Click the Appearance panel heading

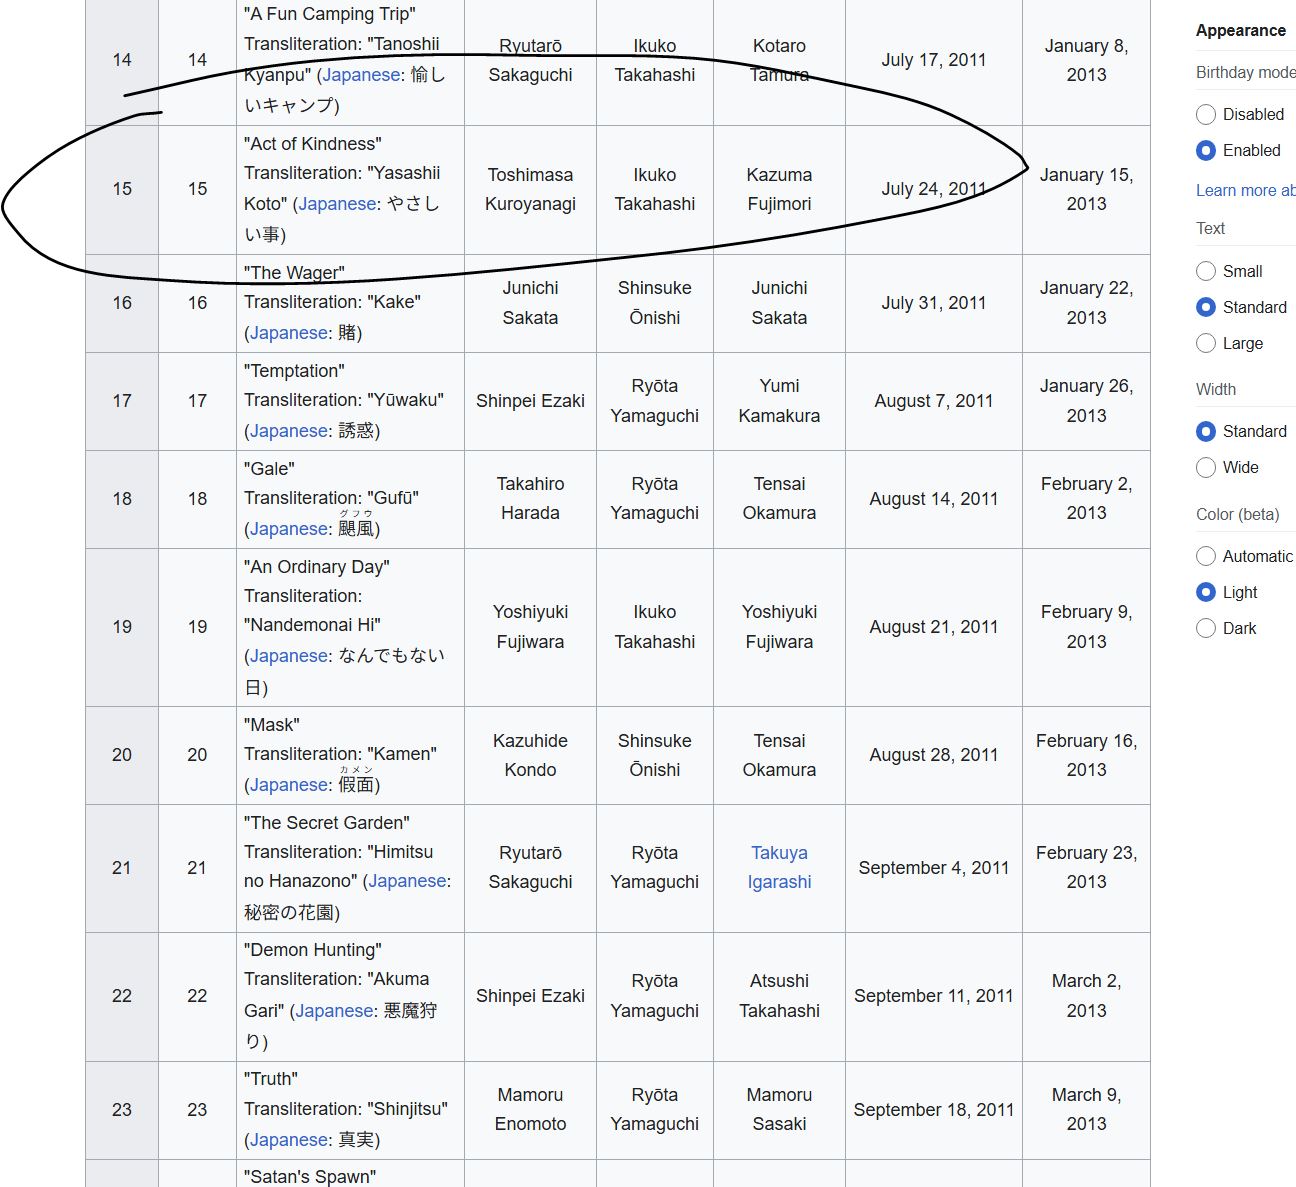click(1241, 30)
